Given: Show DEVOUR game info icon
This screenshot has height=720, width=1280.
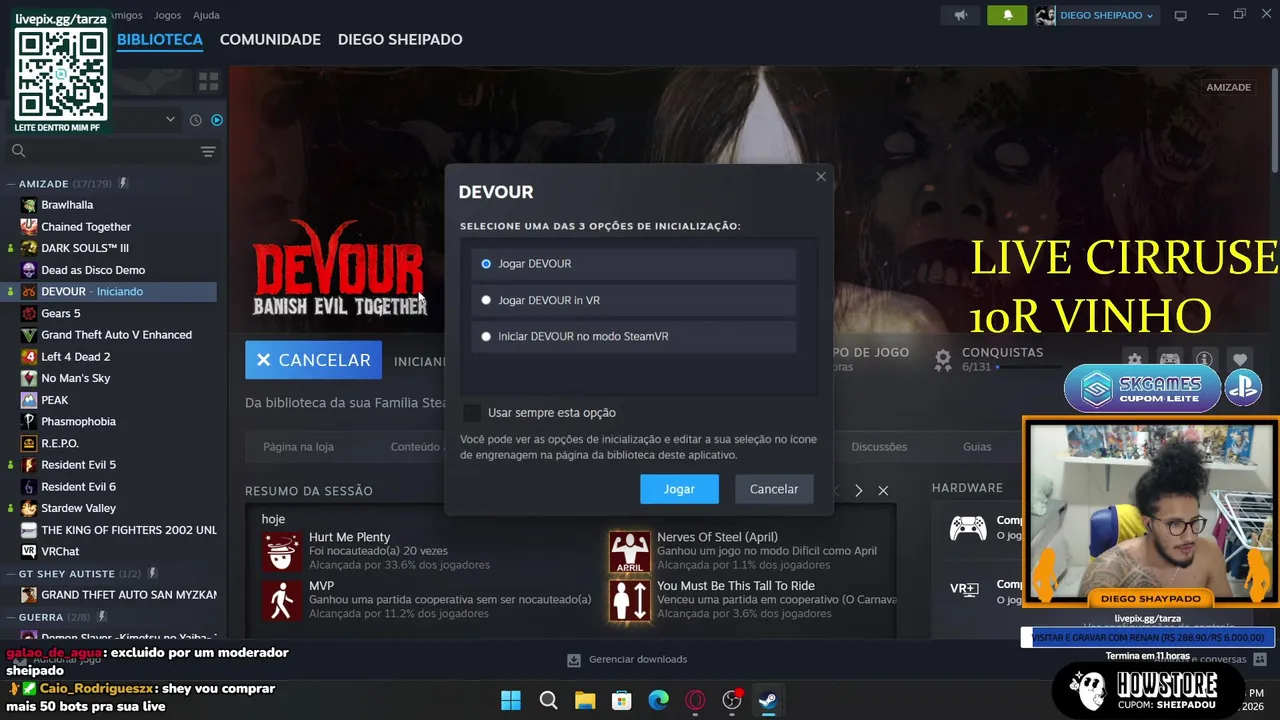Looking at the screenshot, I should pyautogui.click(x=1204, y=360).
